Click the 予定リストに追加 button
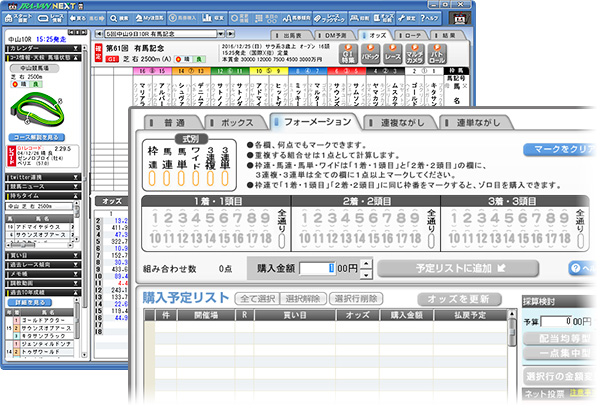This screenshot has height=410, width=600. (458, 268)
